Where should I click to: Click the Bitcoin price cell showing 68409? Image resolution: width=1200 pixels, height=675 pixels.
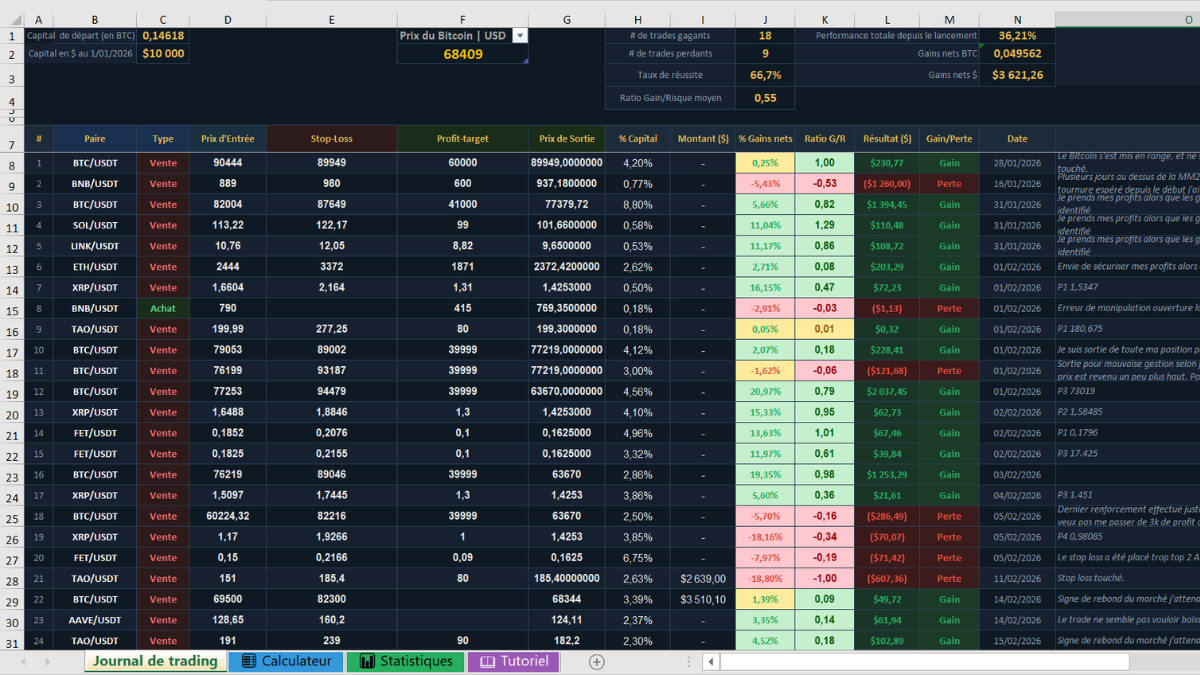tap(462, 54)
